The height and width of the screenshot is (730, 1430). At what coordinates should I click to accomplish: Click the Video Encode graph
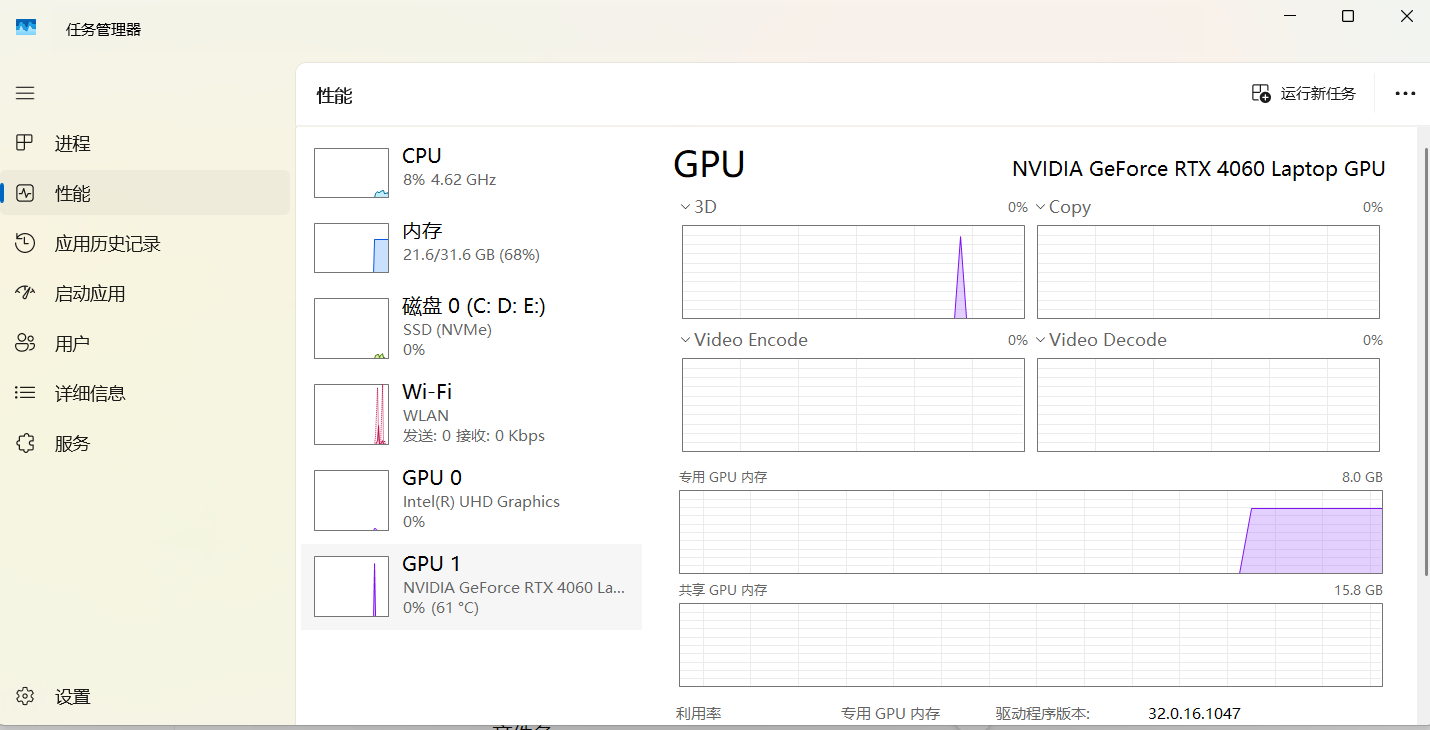point(853,405)
